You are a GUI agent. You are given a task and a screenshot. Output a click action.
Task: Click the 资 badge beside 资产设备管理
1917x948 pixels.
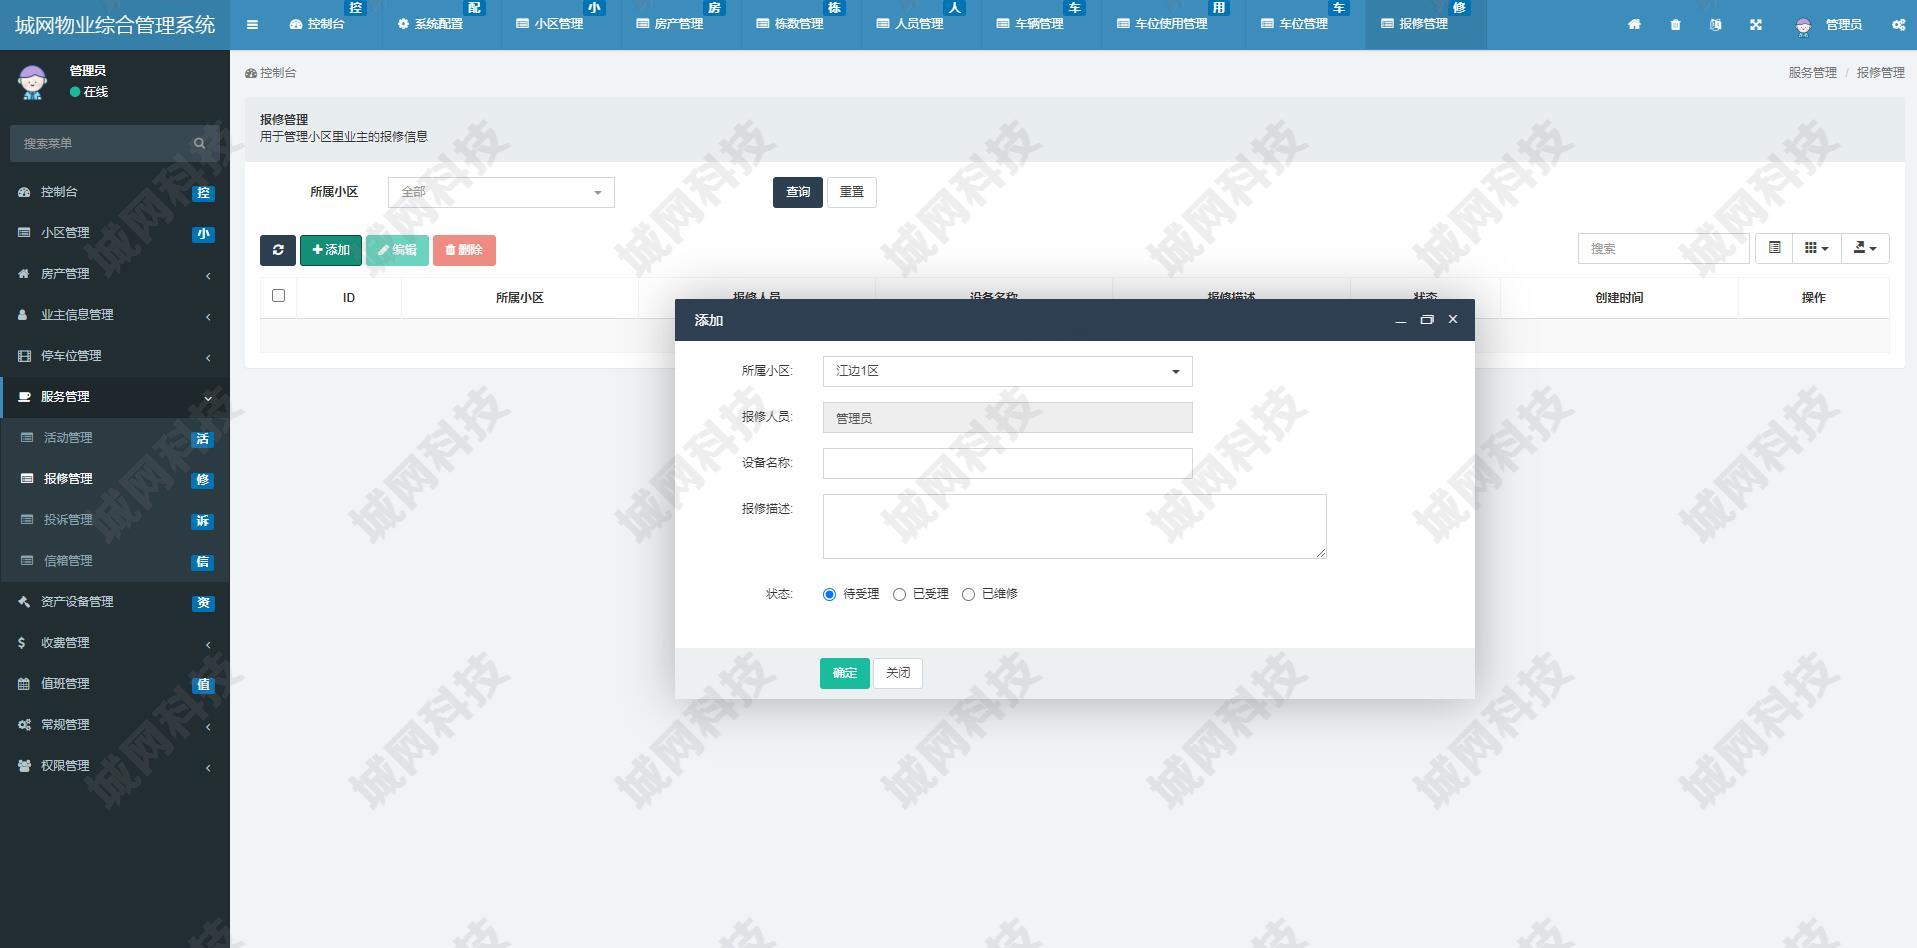click(203, 603)
